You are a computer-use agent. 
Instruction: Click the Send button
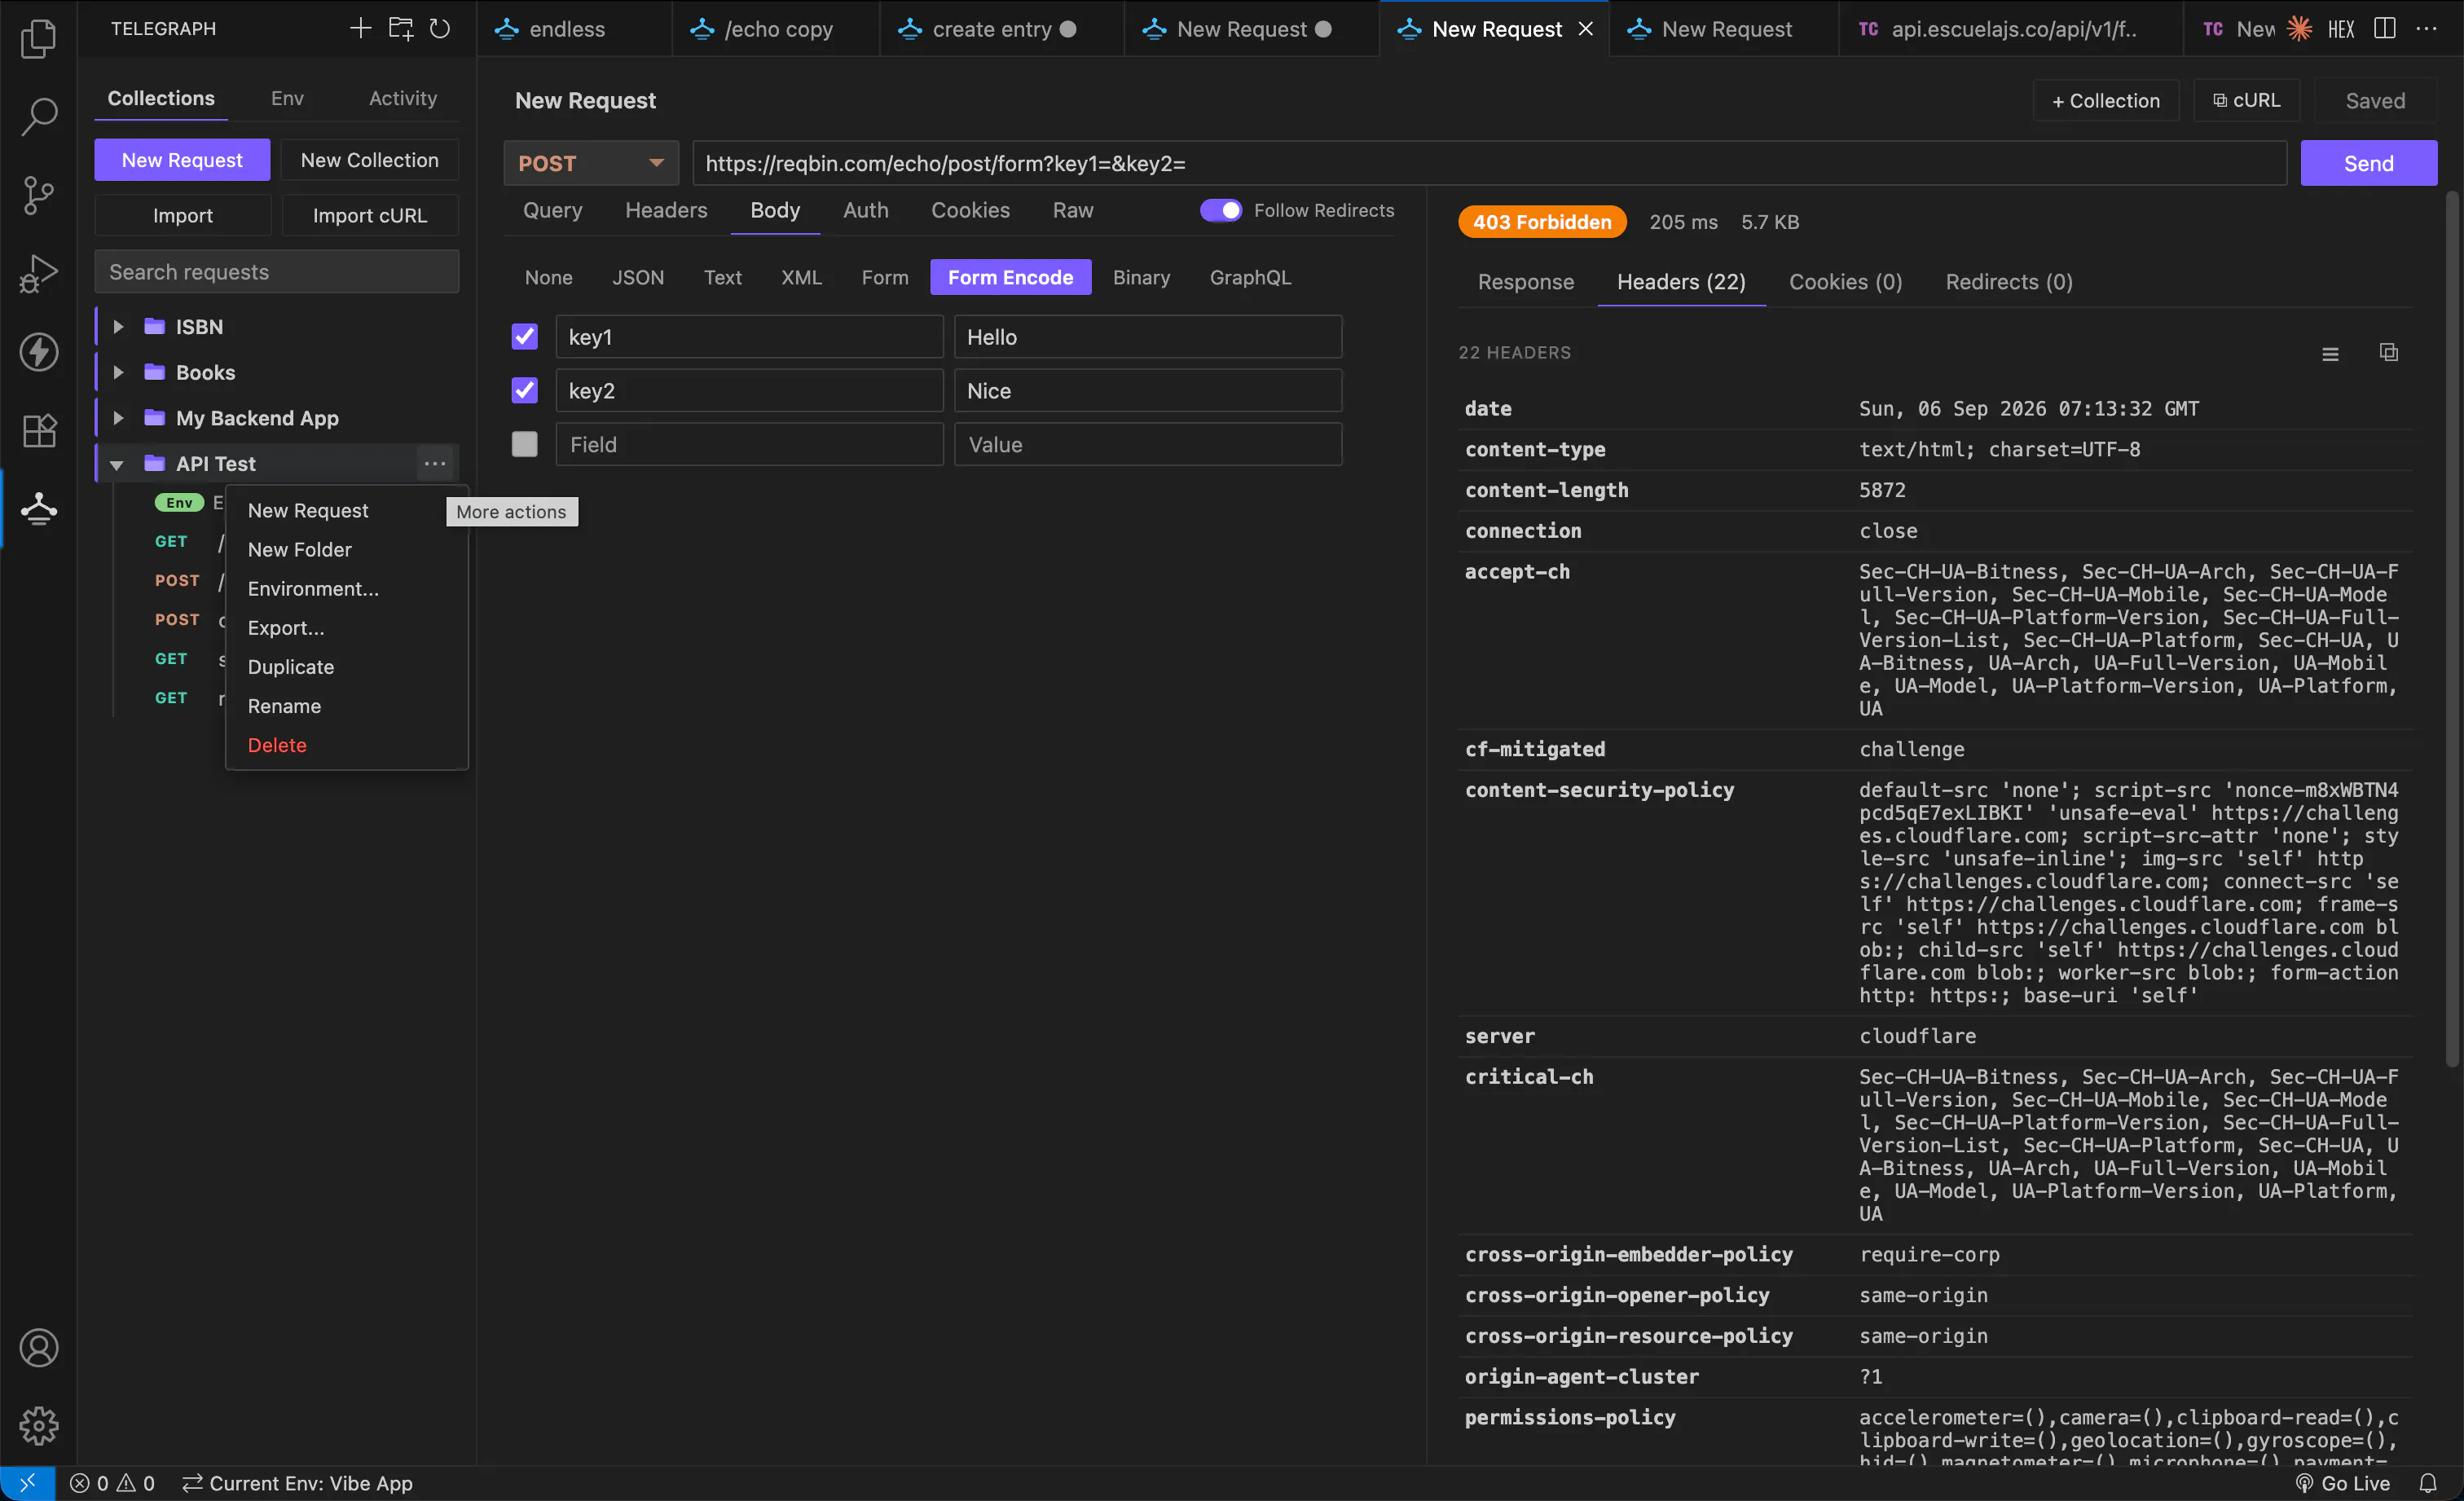click(x=2368, y=163)
